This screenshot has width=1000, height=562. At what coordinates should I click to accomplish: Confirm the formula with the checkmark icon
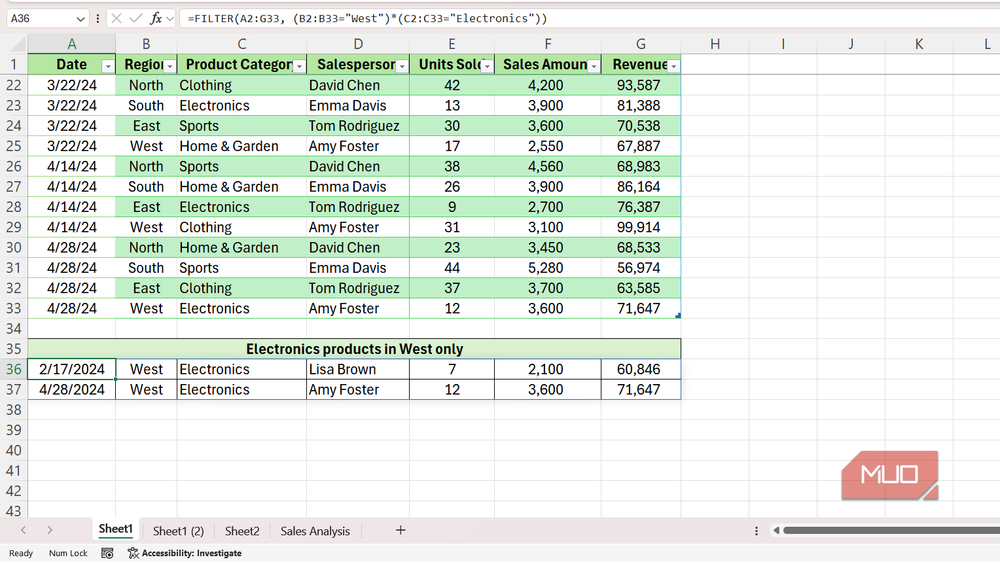coord(135,18)
